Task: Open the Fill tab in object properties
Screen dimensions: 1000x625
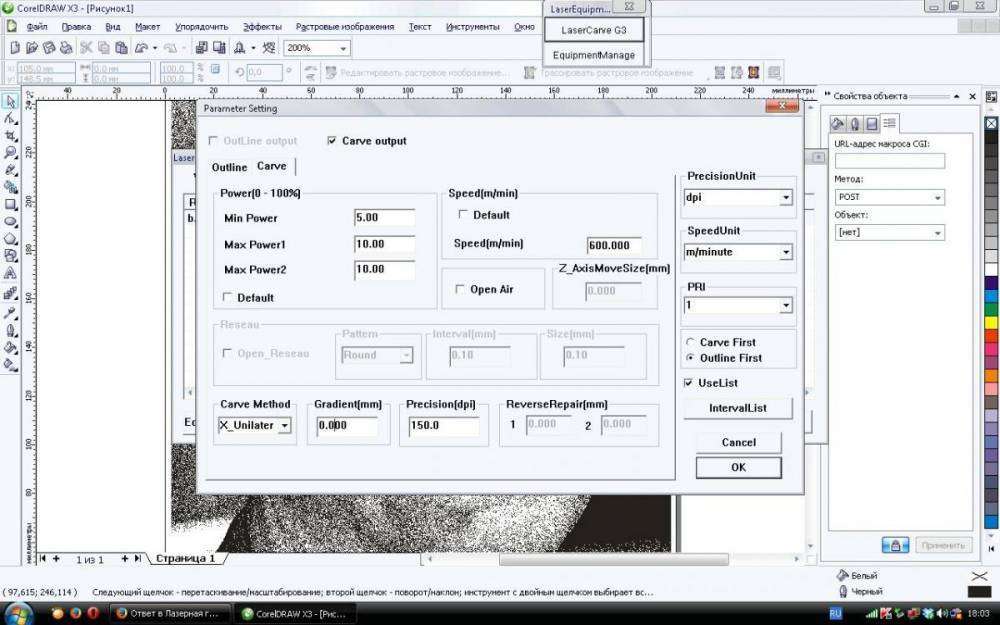Action: point(838,123)
